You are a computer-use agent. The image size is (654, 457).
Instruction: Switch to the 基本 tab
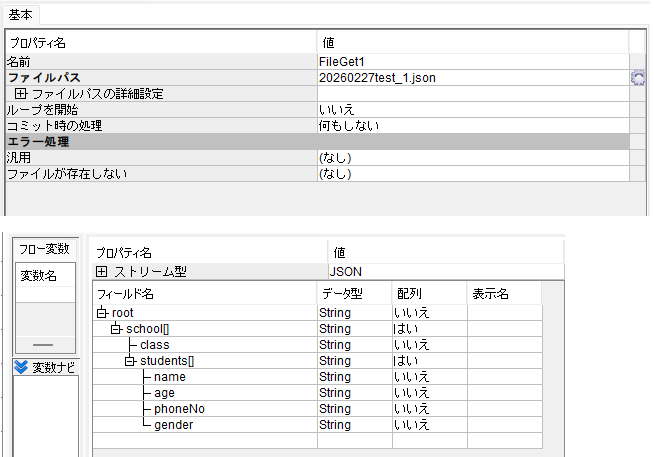point(21,14)
